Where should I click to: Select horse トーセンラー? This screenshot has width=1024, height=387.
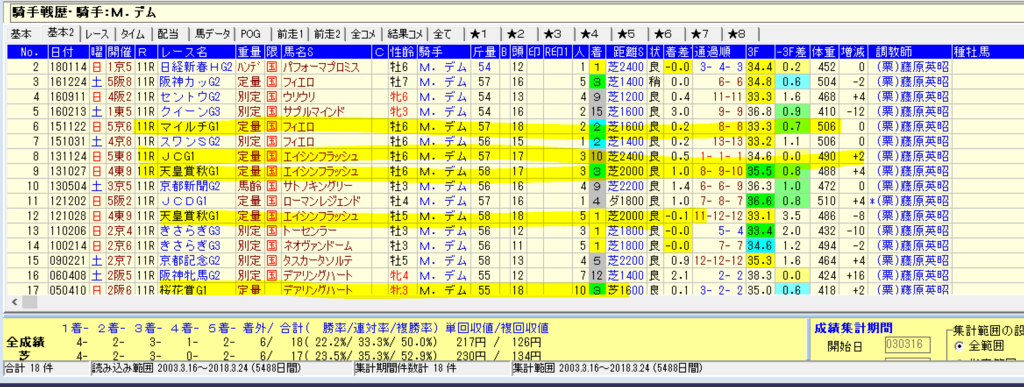(x=309, y=230)
